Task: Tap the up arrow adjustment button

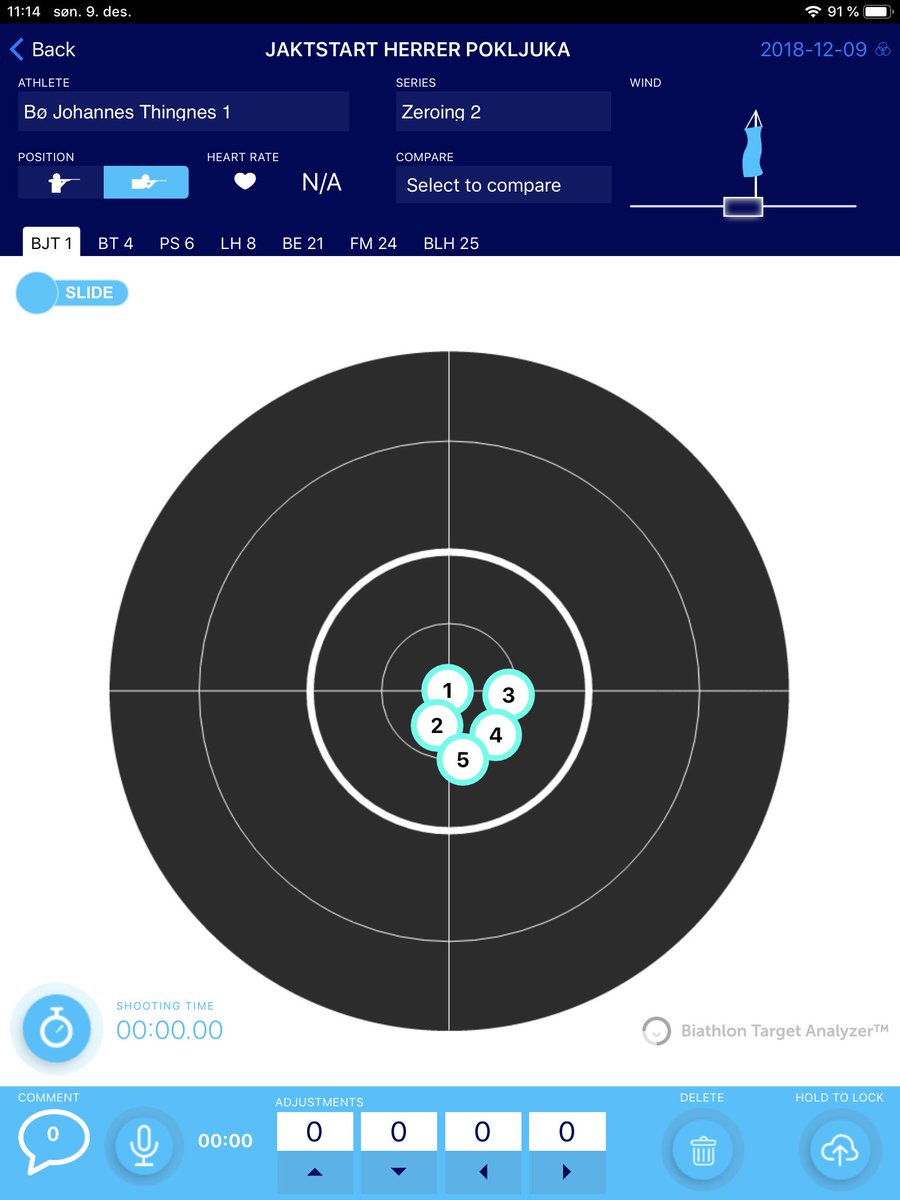Action: coord(314,1172)
